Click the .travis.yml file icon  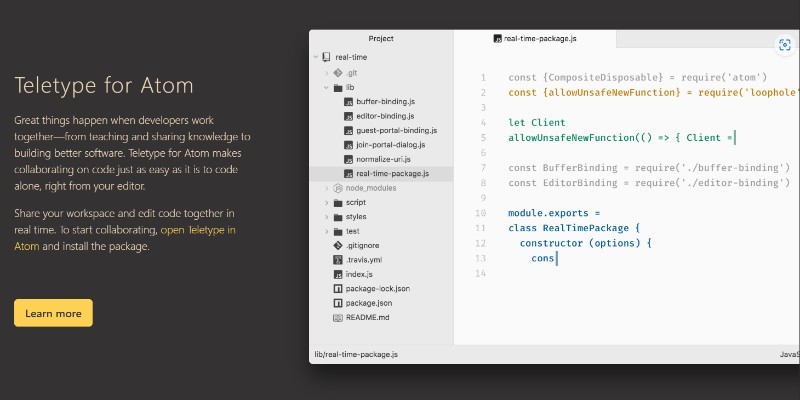337,260
